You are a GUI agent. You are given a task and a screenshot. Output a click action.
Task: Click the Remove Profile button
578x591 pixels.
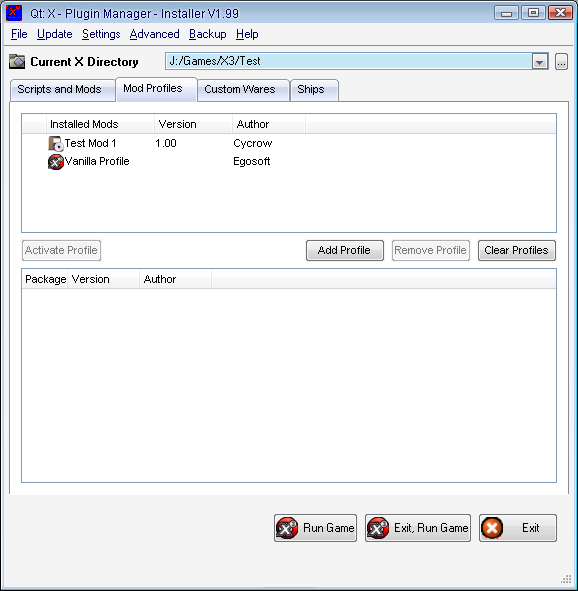coord(431,250)
